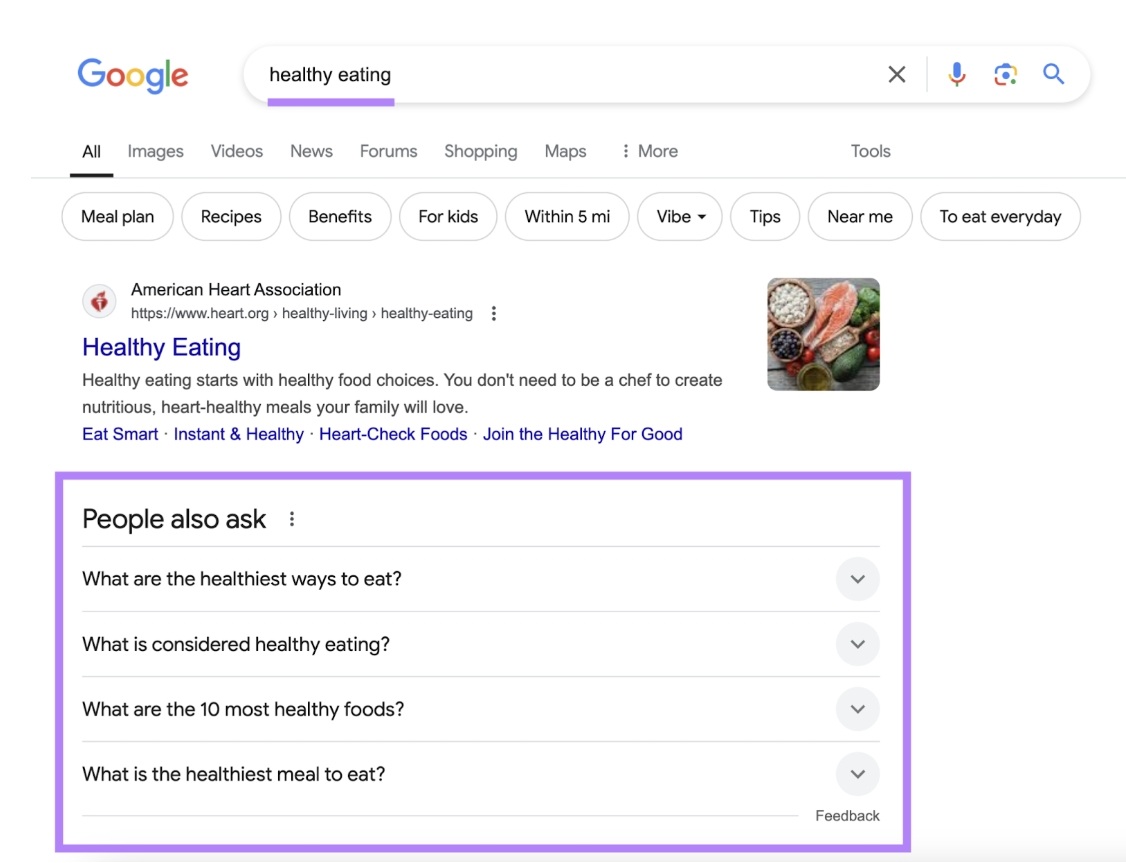Image resolution: width=1126 pixels, height=863 pixels.
Task: Click into the healthy eating search field
Action: [560, 75]
